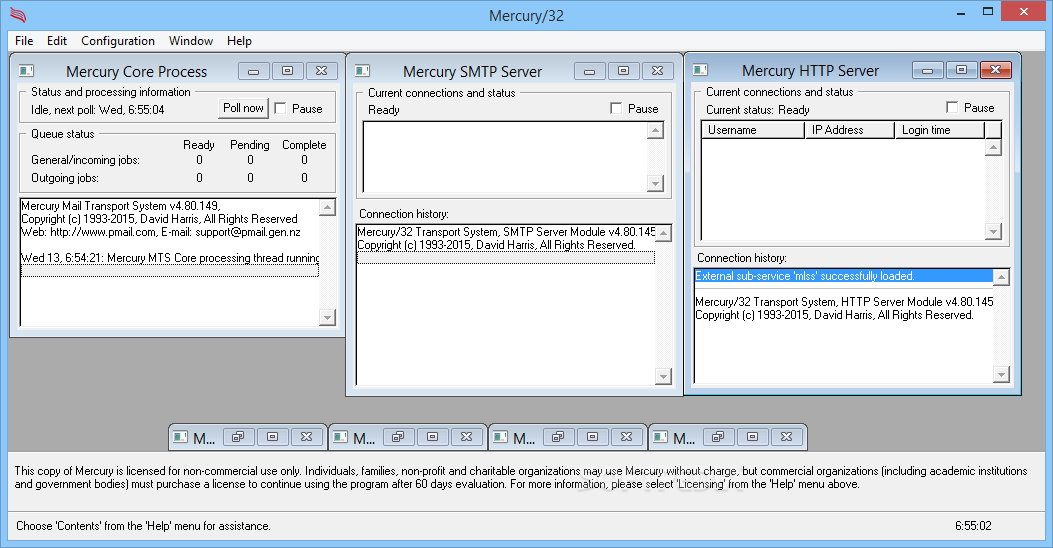Click down arrow of SMTP current connections list
This screenshot has height=548, width=1053.
655,183
